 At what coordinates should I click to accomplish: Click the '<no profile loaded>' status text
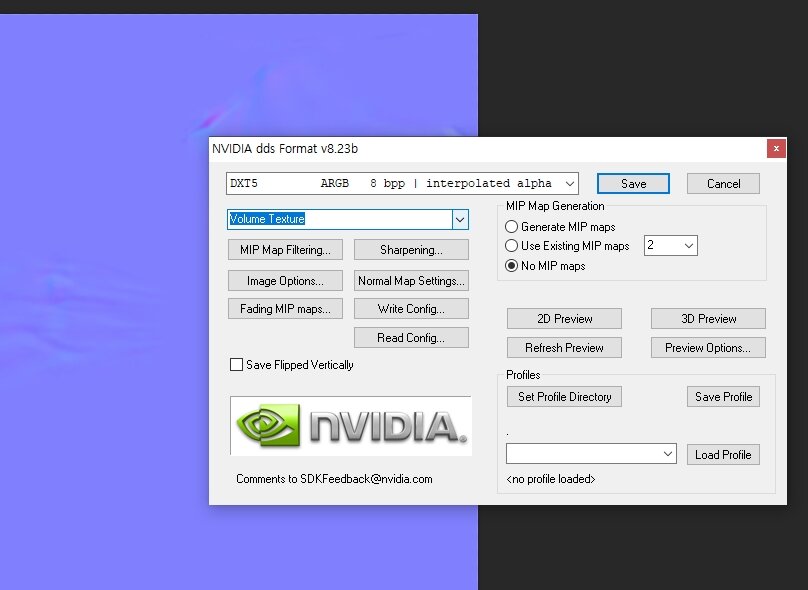(x=550, y=479)
